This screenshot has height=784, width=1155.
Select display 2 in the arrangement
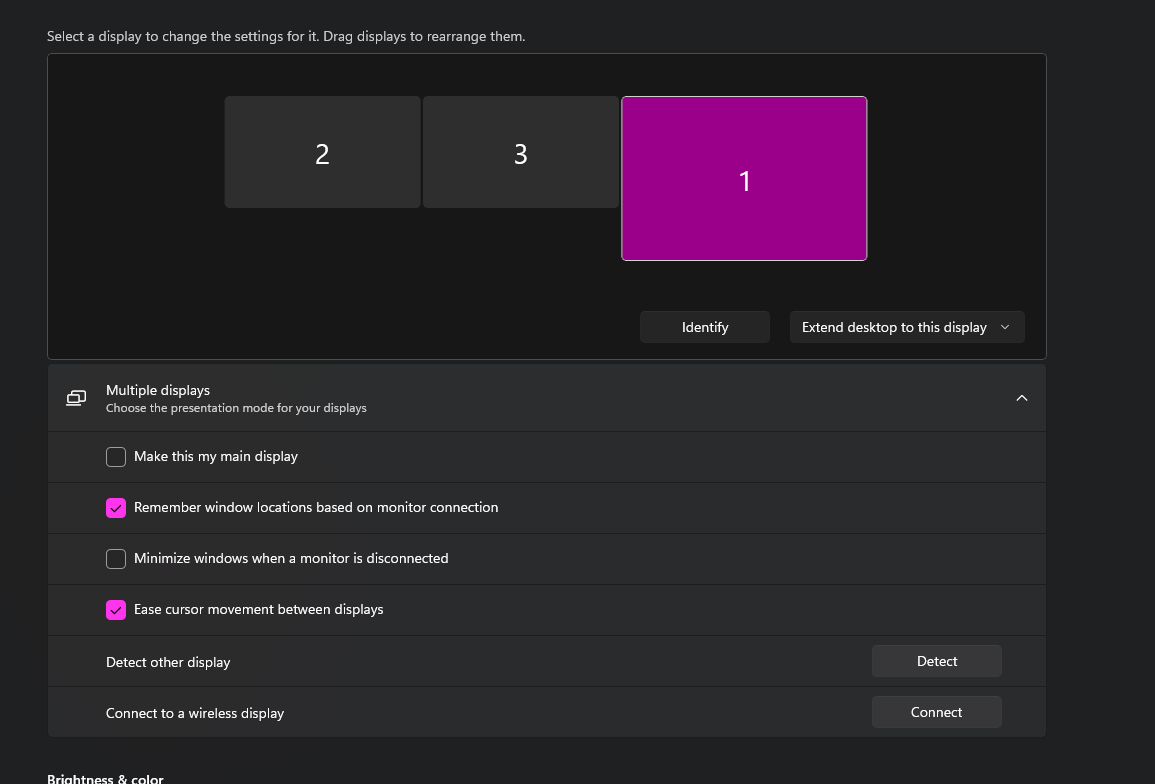[323, 153]
